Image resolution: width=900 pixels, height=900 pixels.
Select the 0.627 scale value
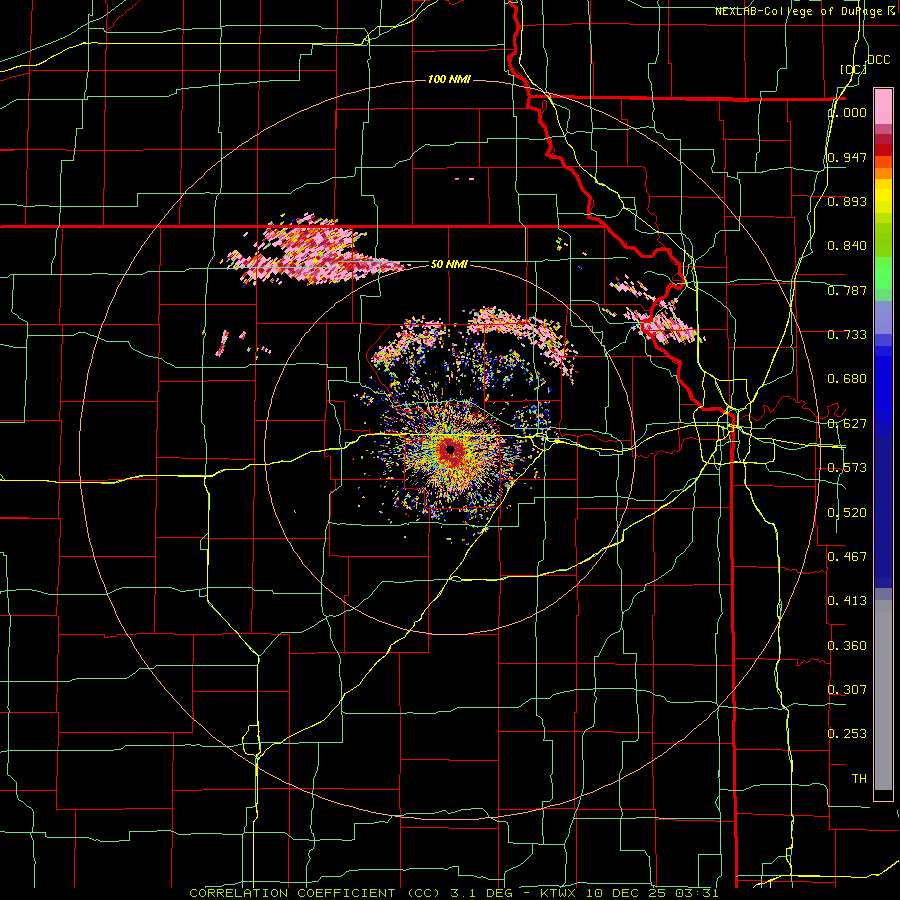pos(847,424)
